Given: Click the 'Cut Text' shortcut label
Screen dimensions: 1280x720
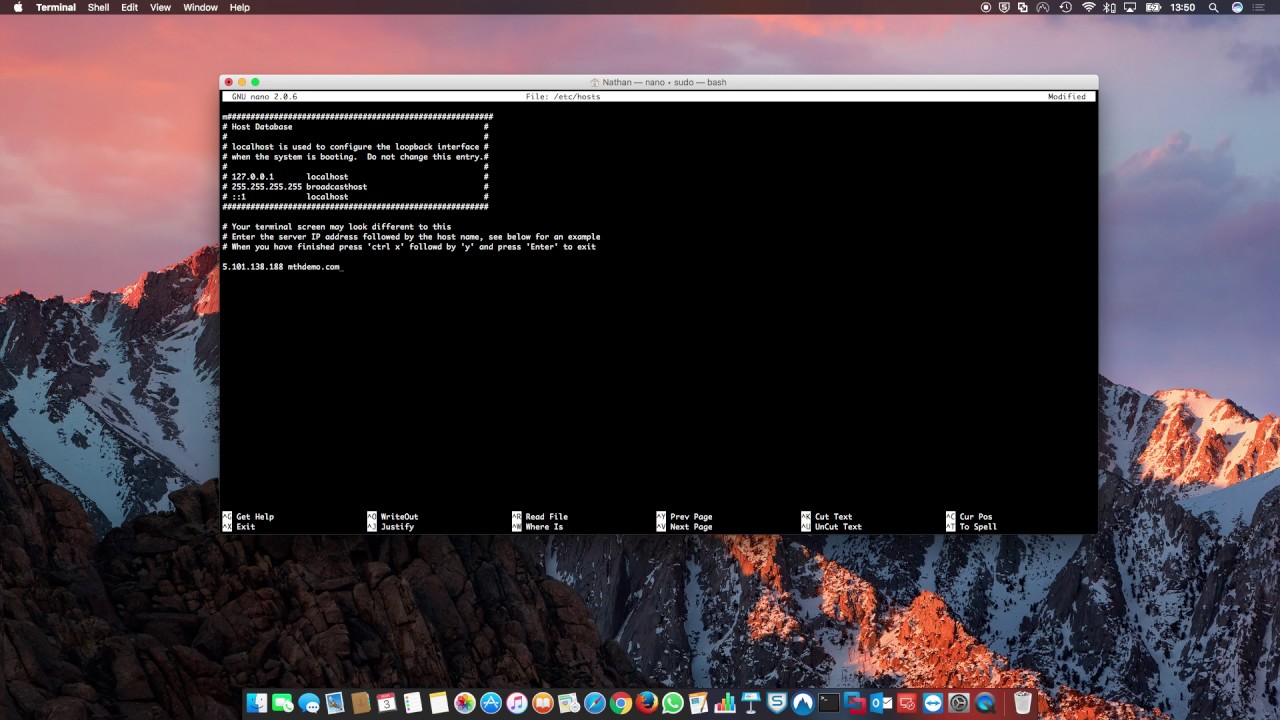Looking at the screenshot, I should (x=834, y=517).
